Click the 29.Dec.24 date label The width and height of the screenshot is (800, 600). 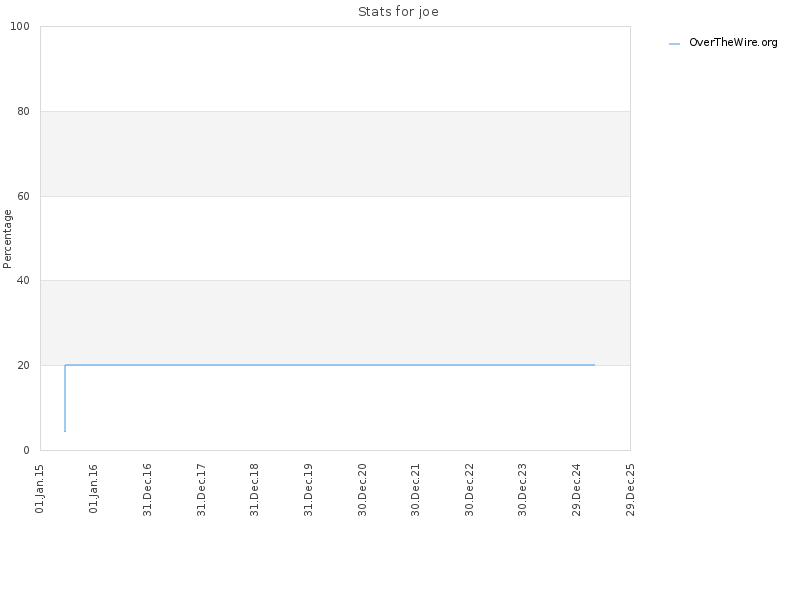577,490
